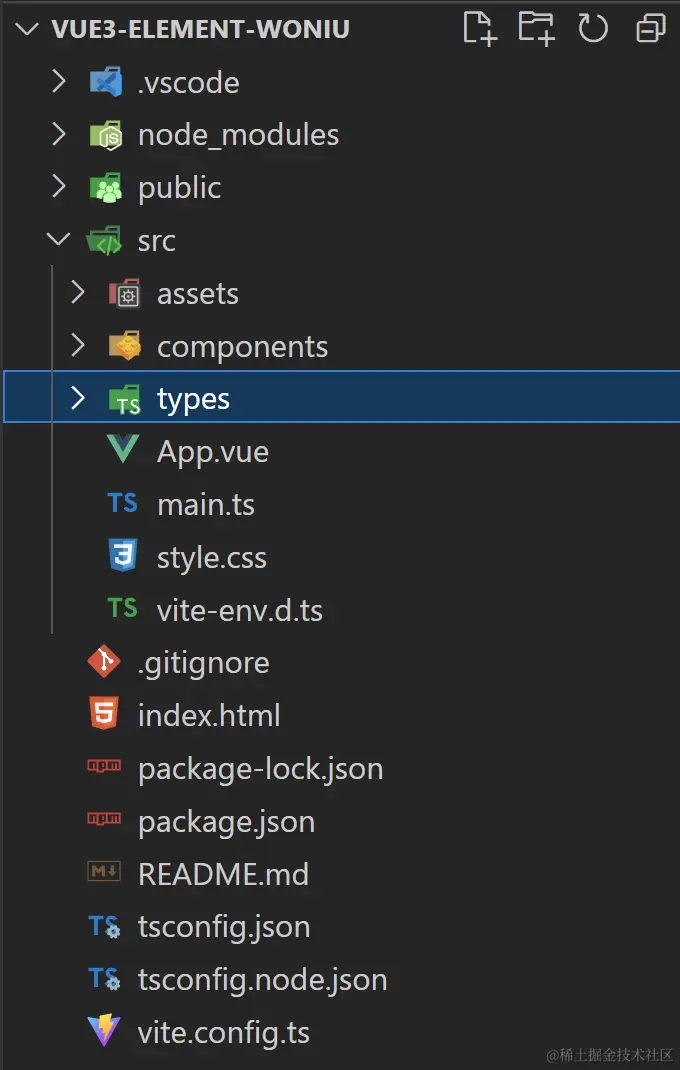This screenshot has height=1070, width=680.
Task: Open the vite-env.d.ts file
Action: point(240,611)
